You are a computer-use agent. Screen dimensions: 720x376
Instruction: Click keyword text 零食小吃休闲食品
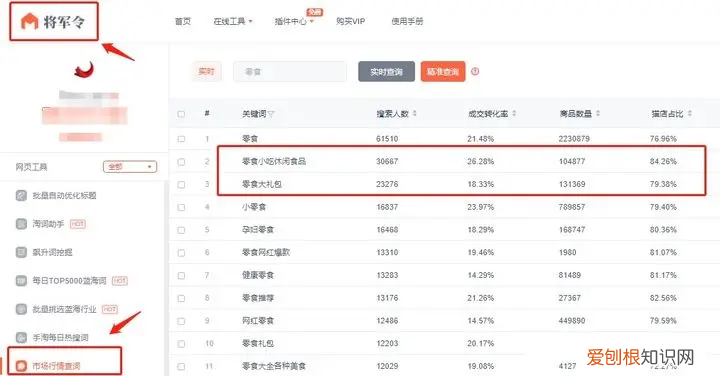click(274, 162)
